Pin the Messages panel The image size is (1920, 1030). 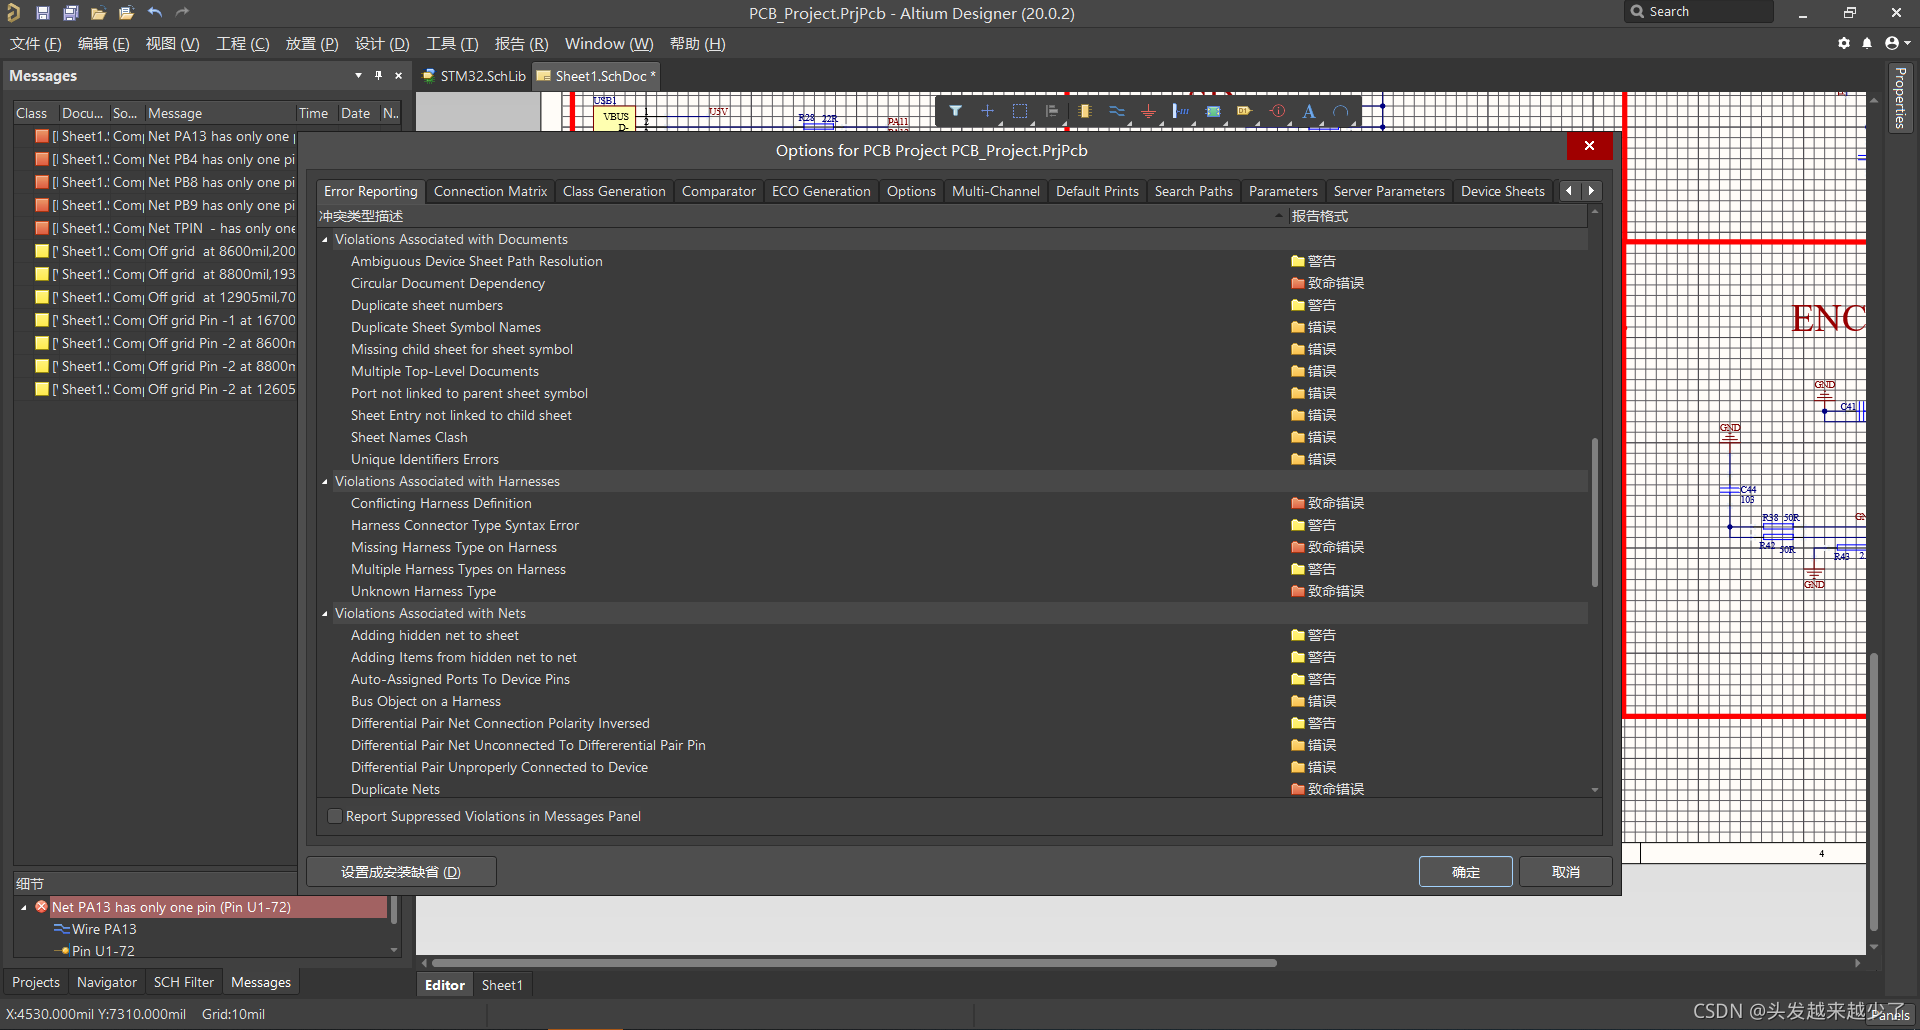(378, 75)
